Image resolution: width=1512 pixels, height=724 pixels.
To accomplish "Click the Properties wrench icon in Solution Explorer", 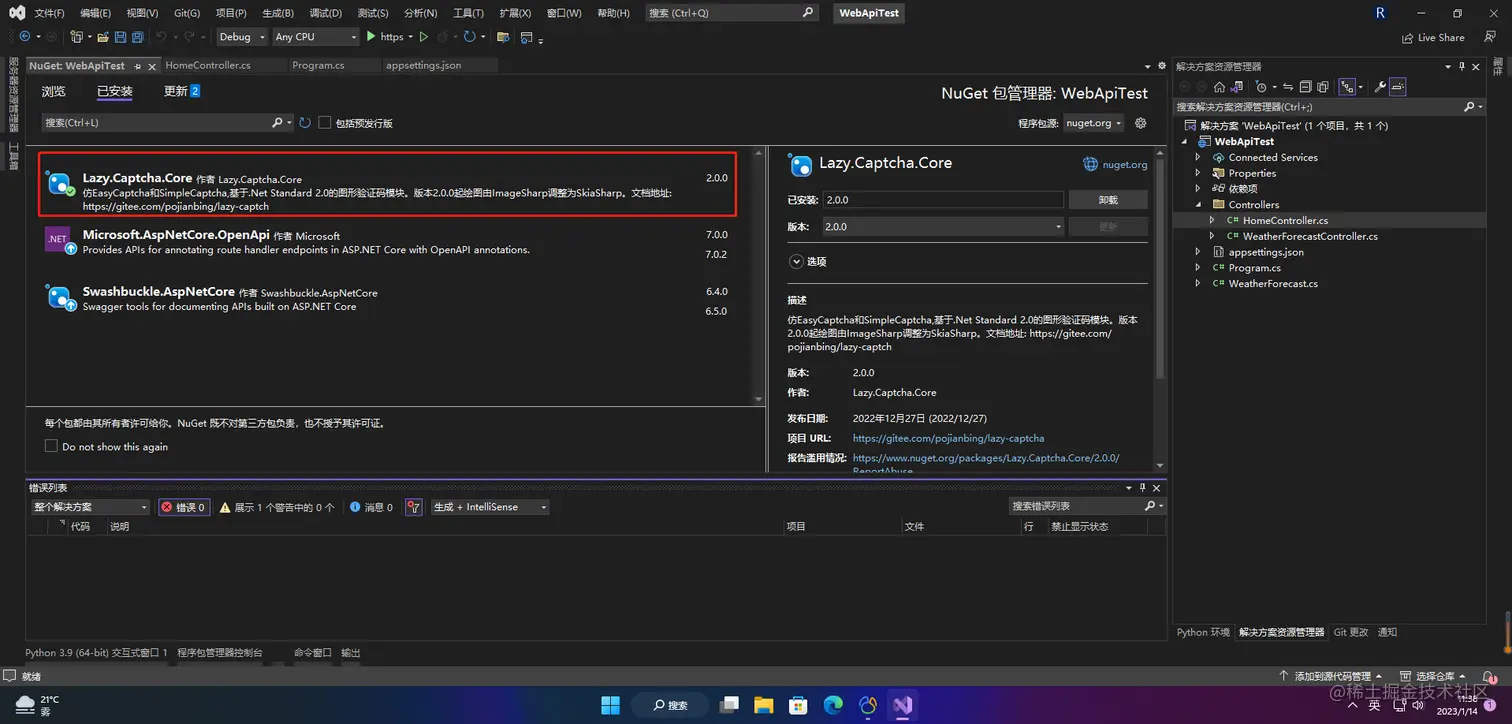I will 1380,87.
